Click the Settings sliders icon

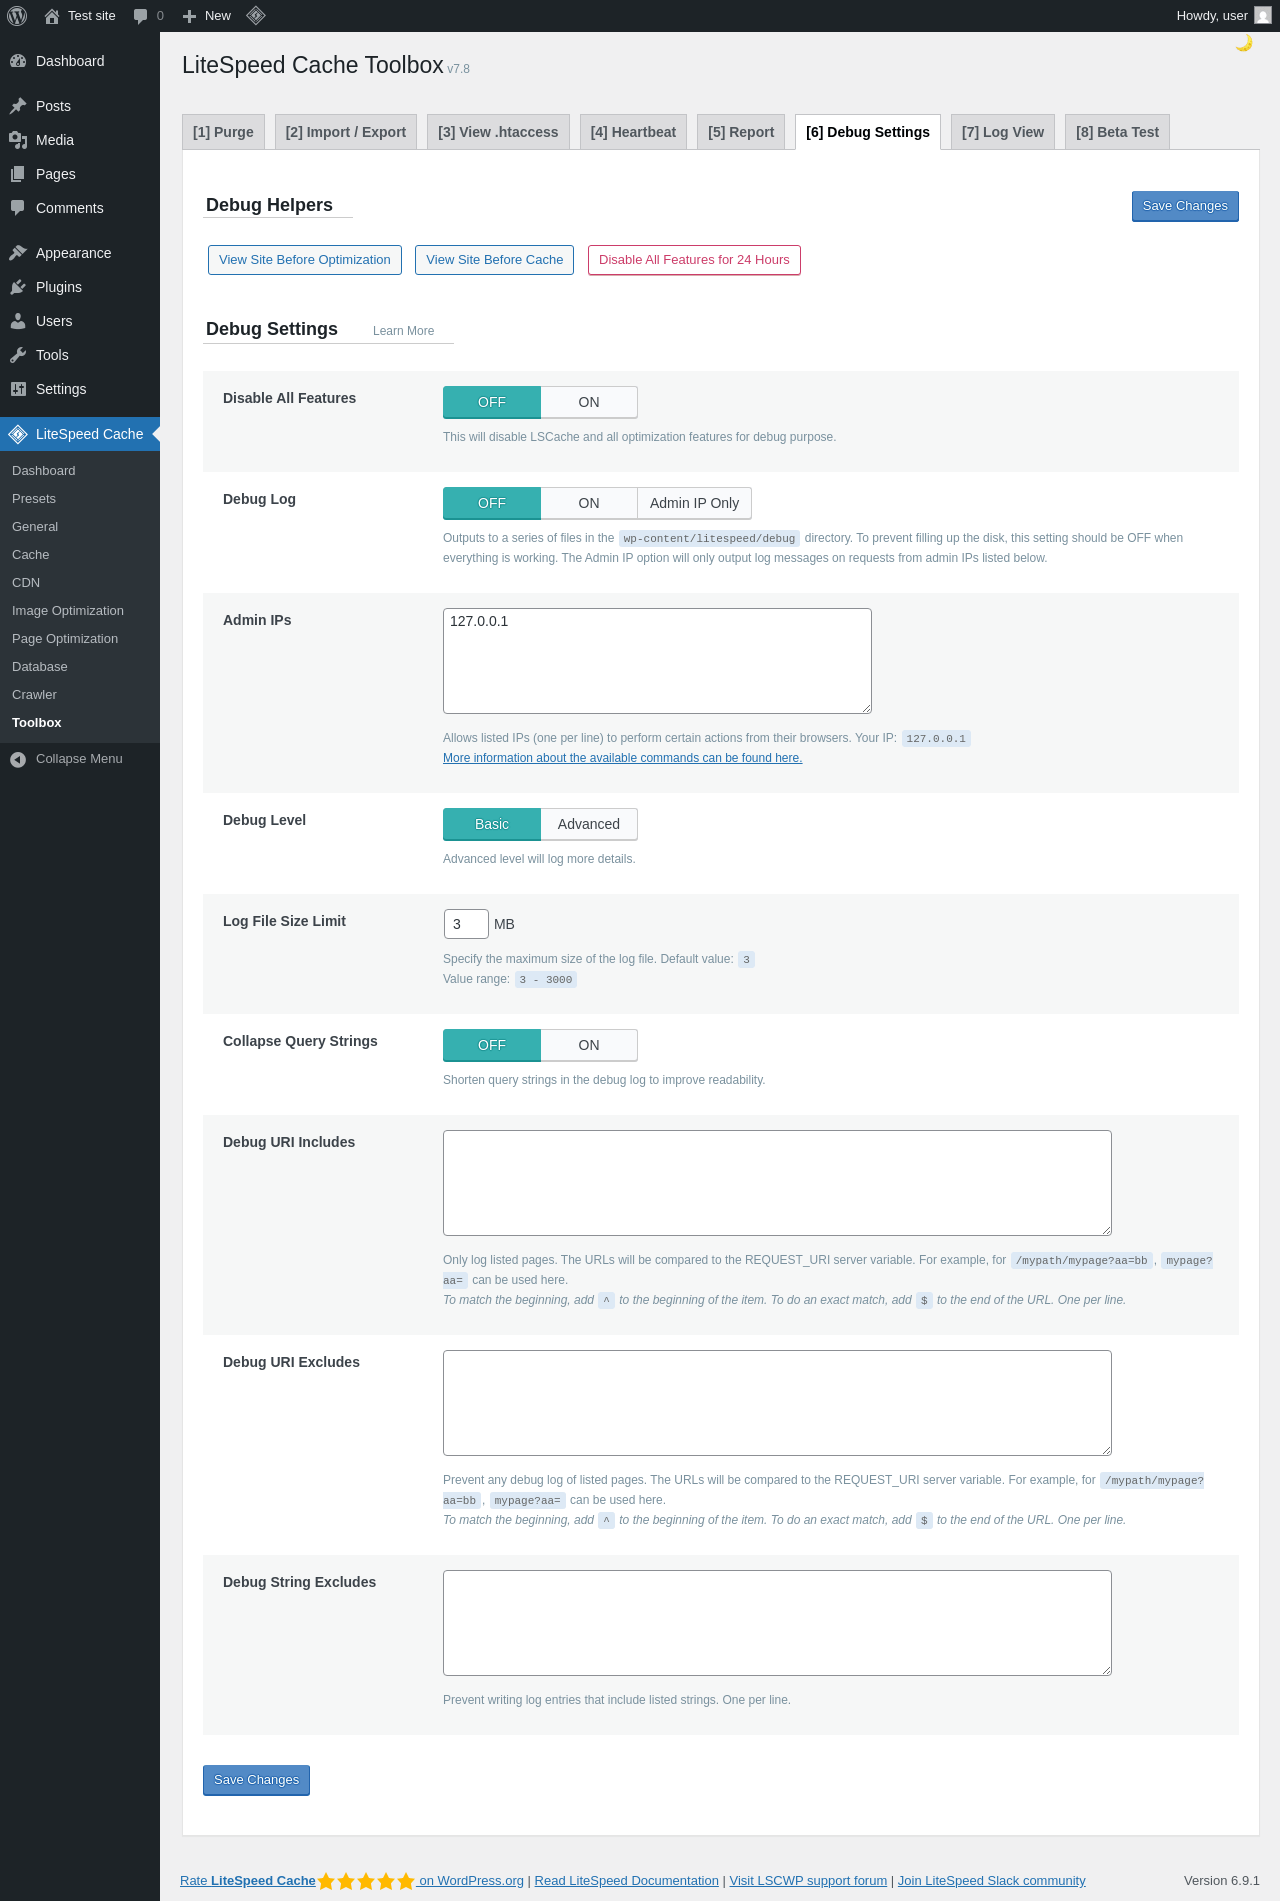[18, 389]
